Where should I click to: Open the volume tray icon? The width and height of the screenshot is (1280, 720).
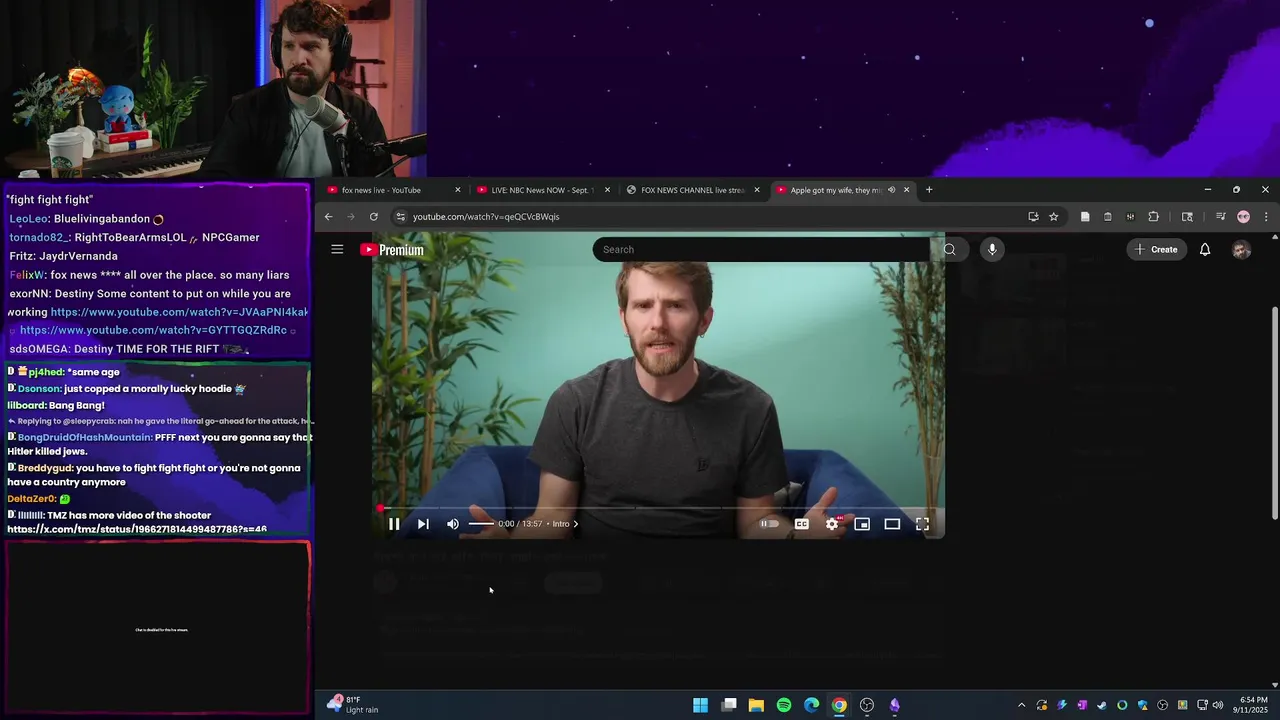point(1218,705)
